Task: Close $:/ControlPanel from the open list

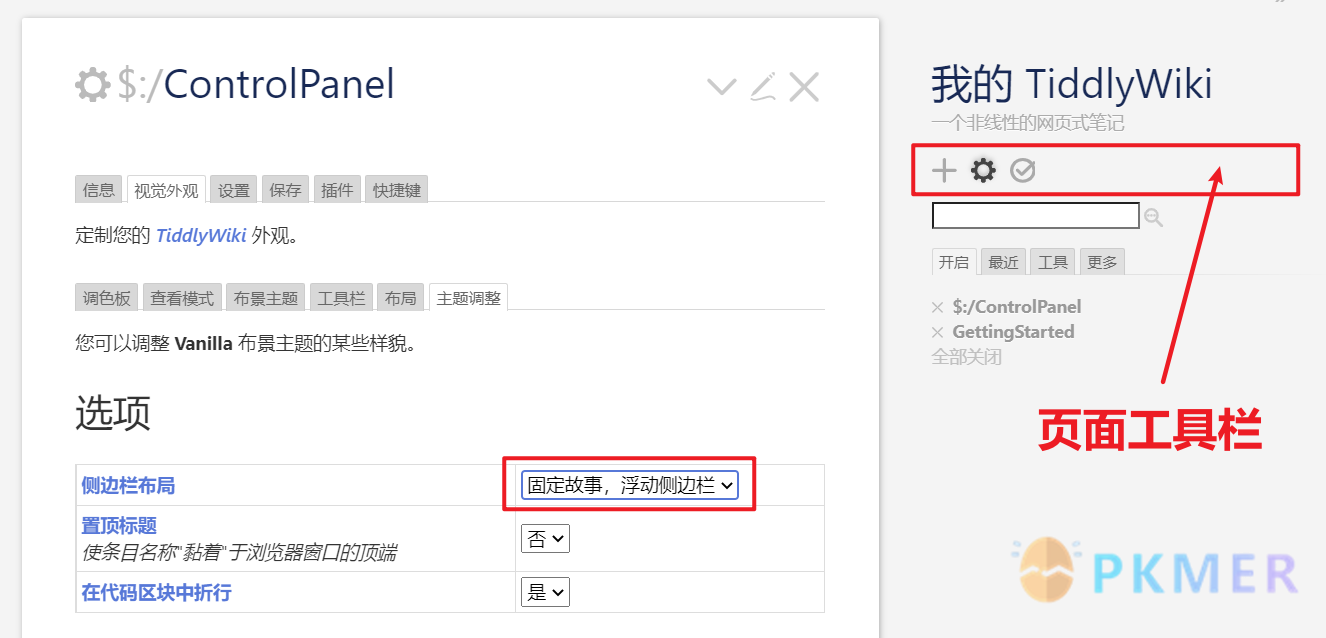Action: coord(937,307)
